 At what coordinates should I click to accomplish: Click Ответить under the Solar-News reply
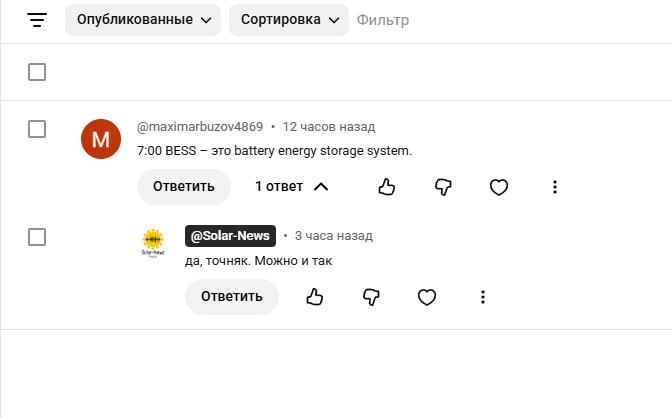(x=232, y=297)
